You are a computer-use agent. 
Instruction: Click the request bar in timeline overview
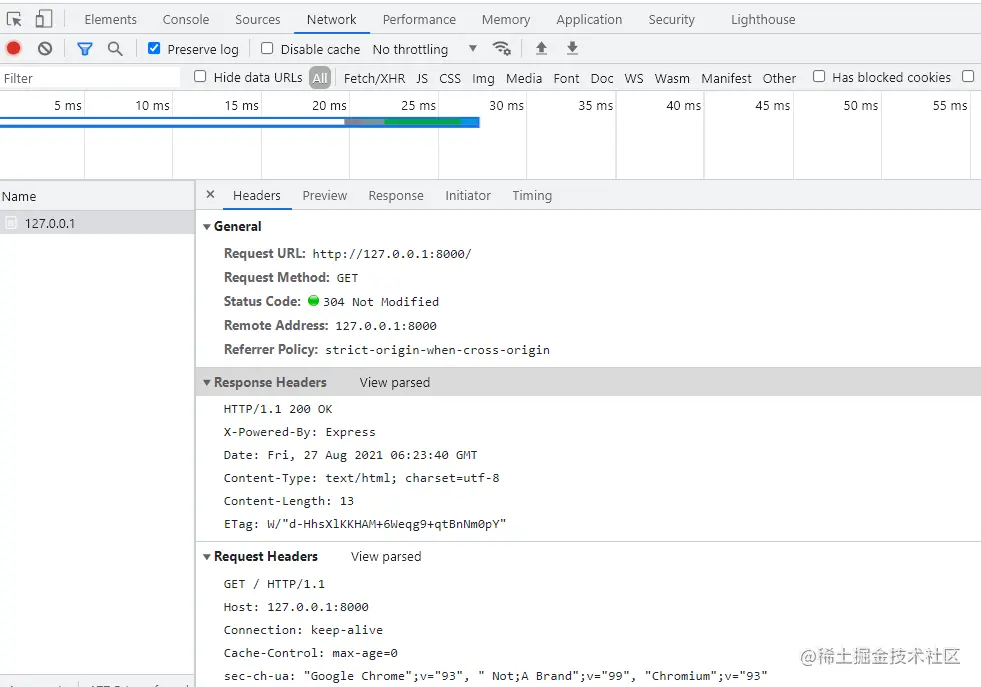(x=240, y=122)
